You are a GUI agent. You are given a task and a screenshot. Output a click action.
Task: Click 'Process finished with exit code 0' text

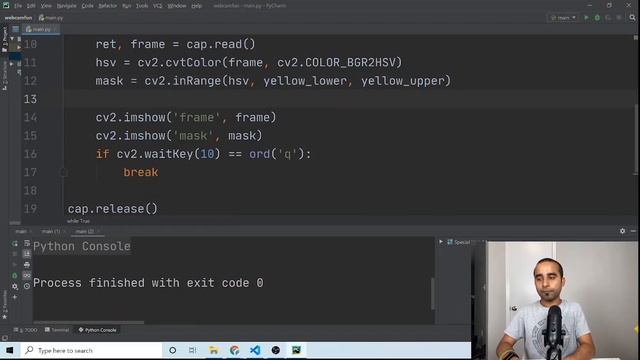(148, 283)
